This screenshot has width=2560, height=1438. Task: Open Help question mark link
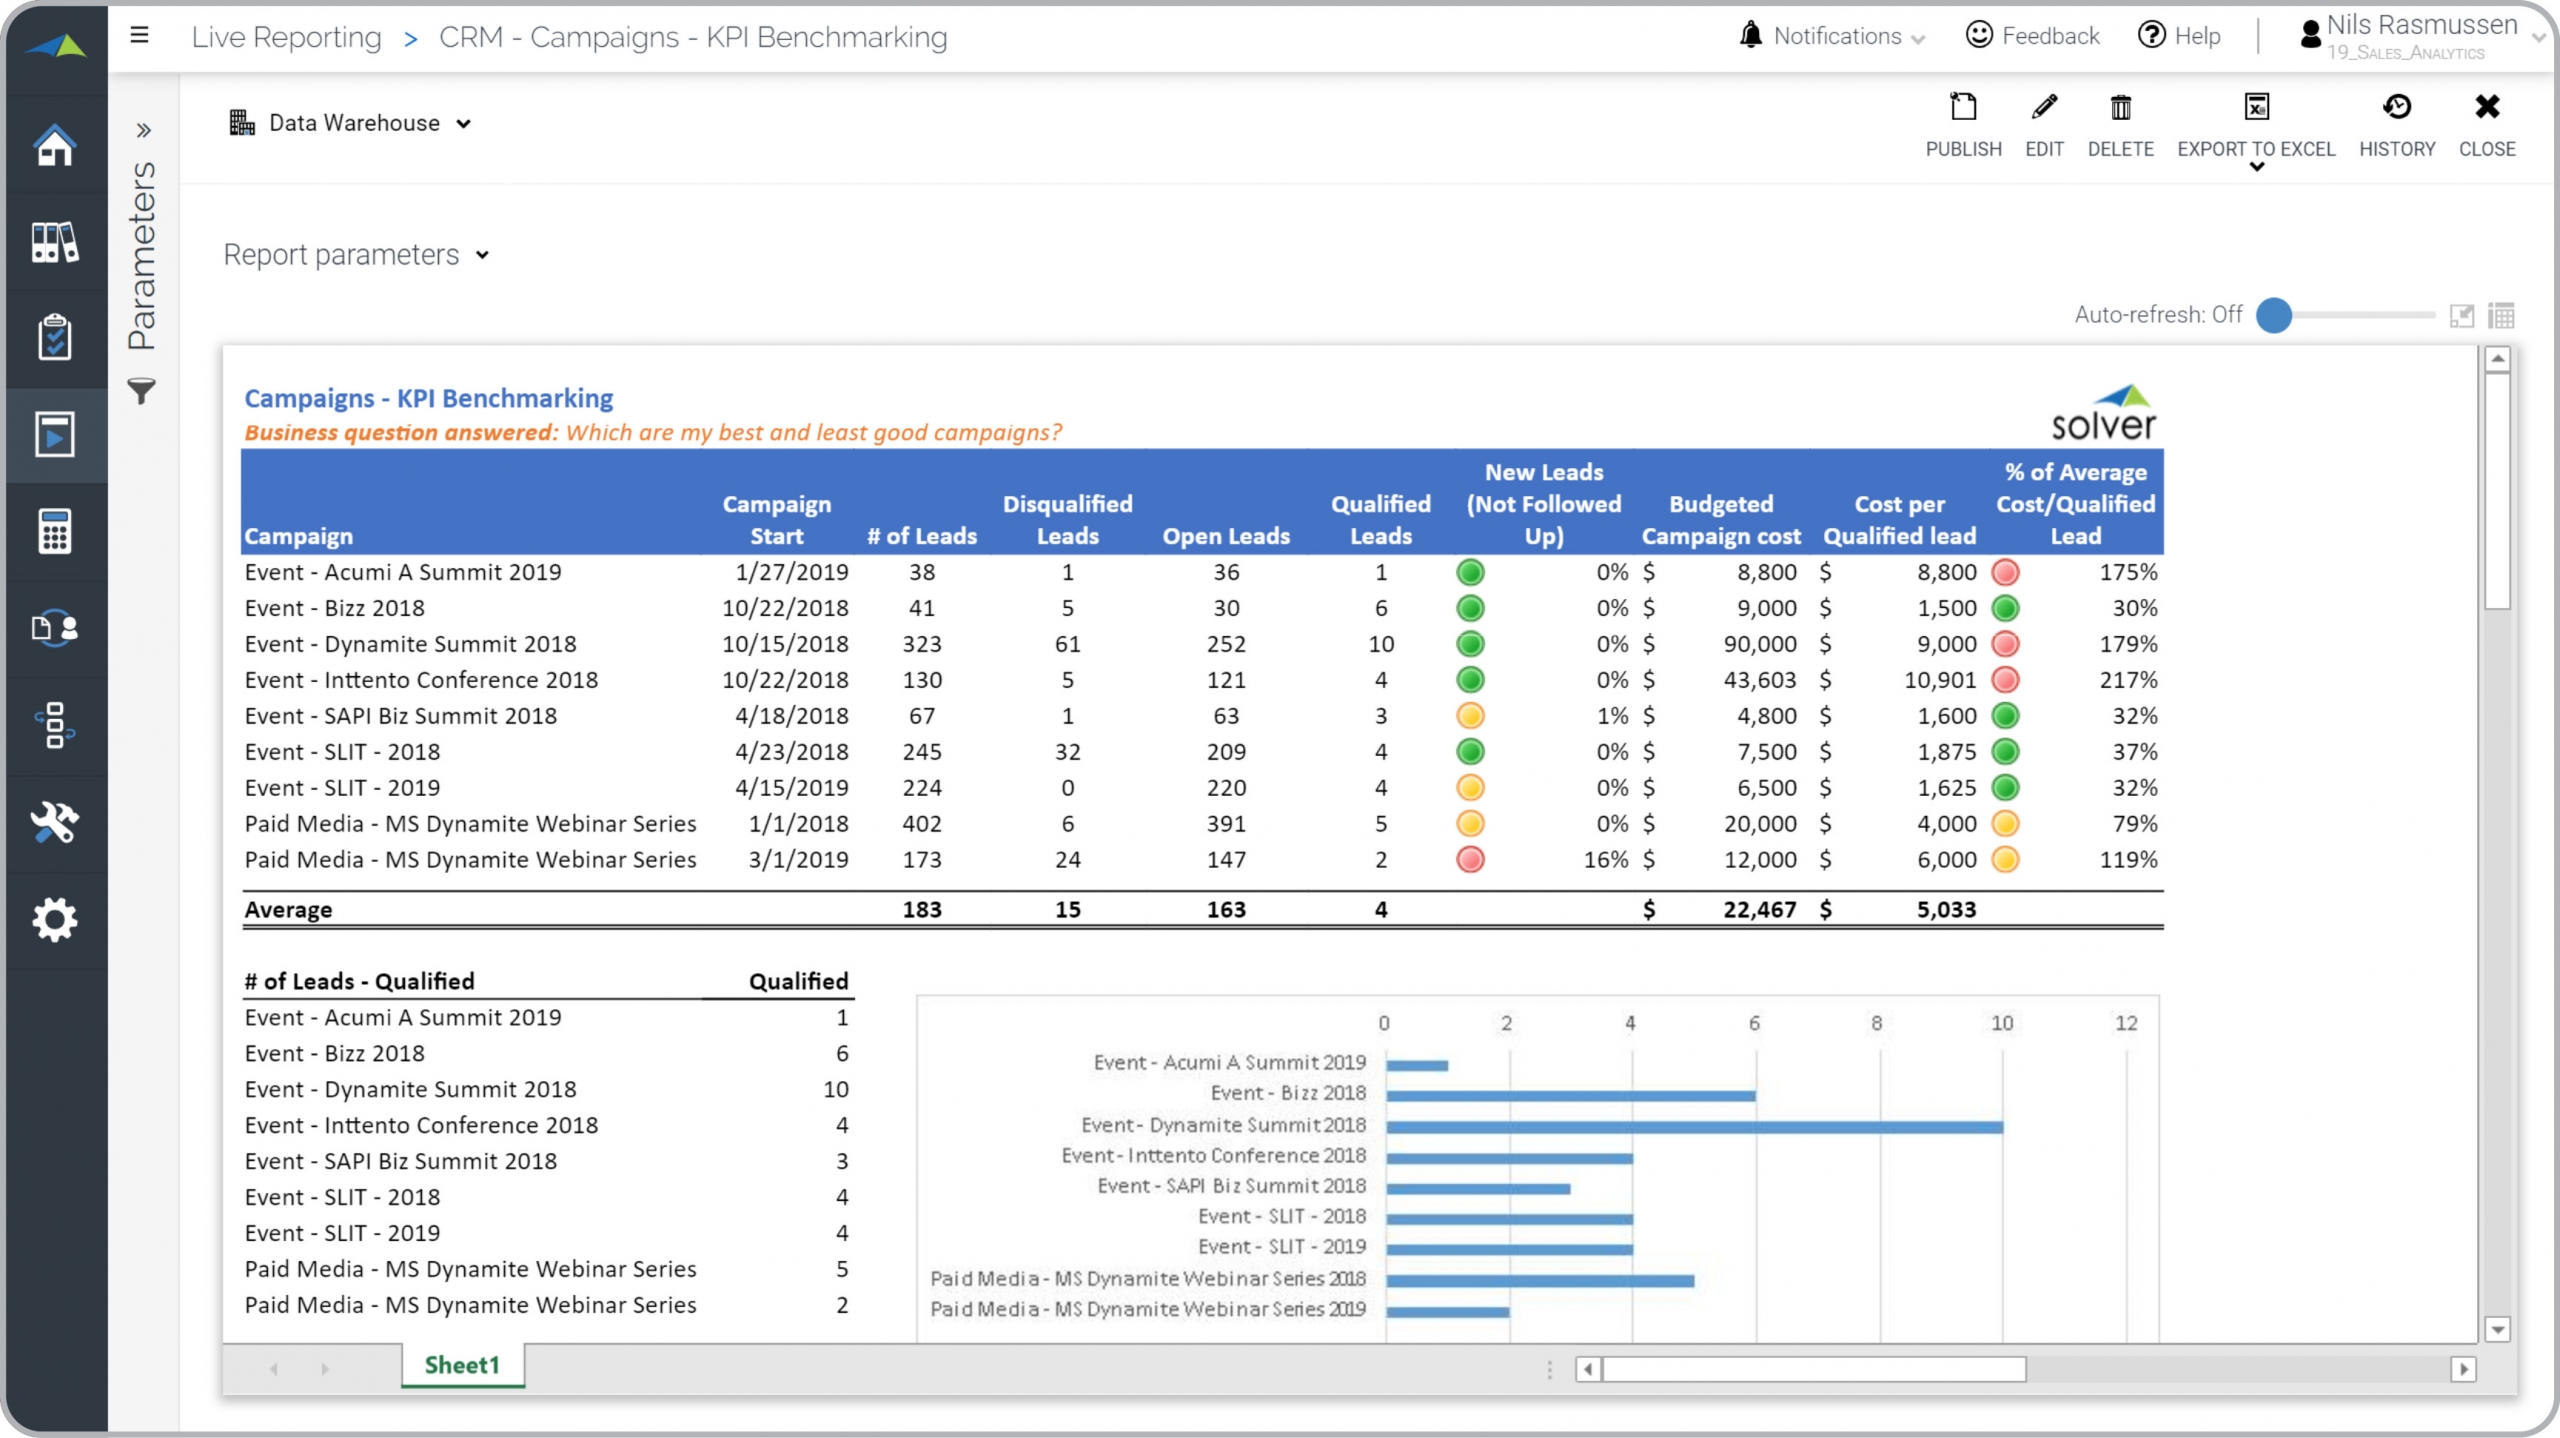(2179, 36)
